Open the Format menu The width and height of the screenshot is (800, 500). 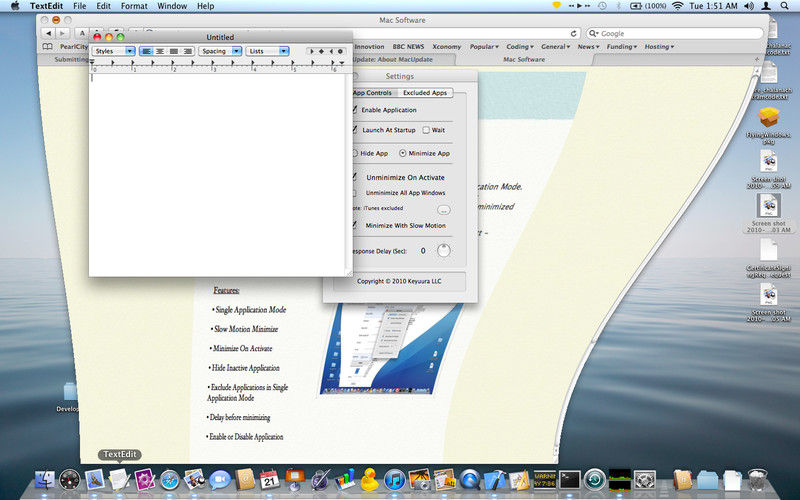coord(134,6)
